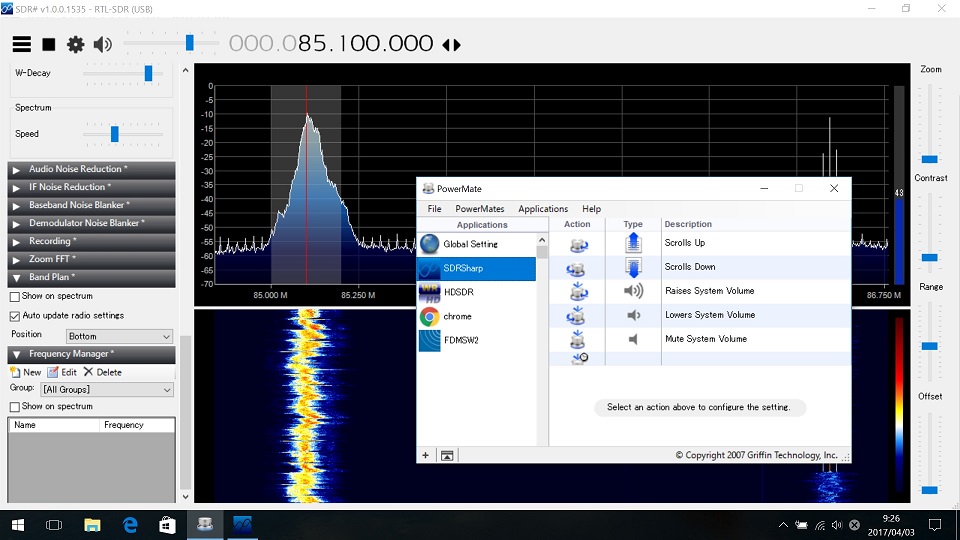Screen dimensions: 960x540
Task: Open the SDR# configuration gear
Action: click(75, 44)
